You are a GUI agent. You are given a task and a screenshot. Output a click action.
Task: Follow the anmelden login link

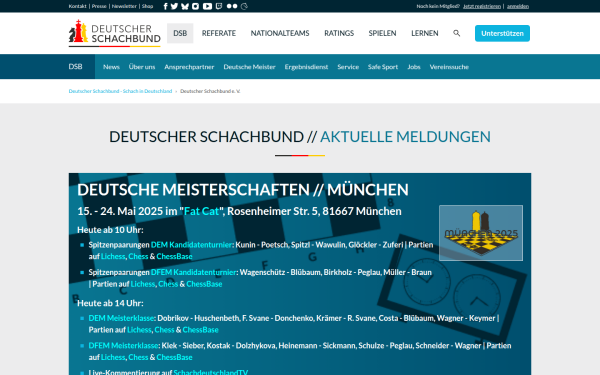[518, 6]
